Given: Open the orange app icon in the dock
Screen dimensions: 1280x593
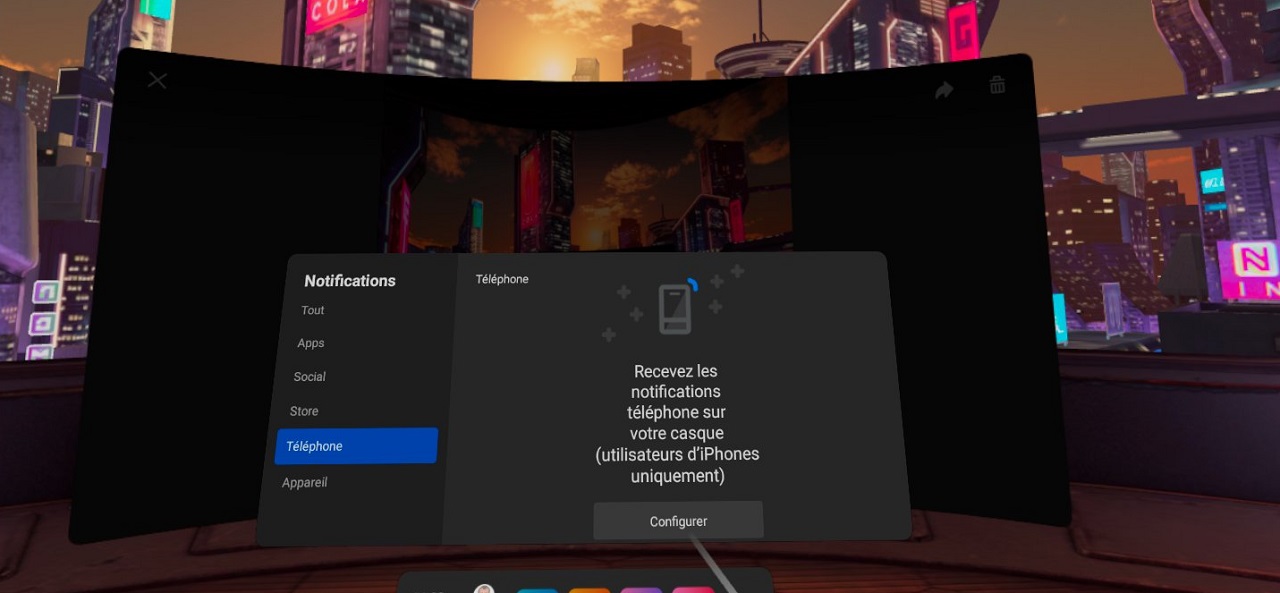Looking at the screenshot, I should point(590,591).
